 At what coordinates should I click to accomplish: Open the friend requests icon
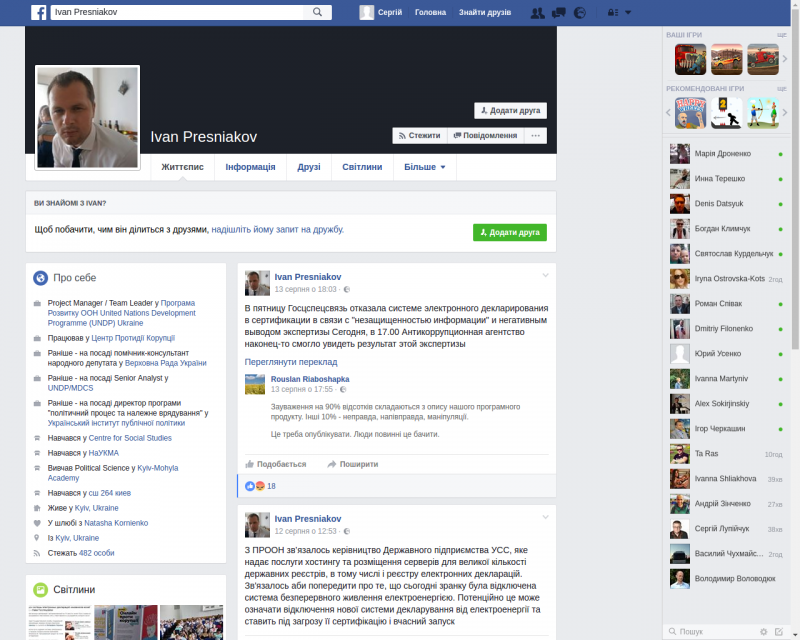coord(538,12)
